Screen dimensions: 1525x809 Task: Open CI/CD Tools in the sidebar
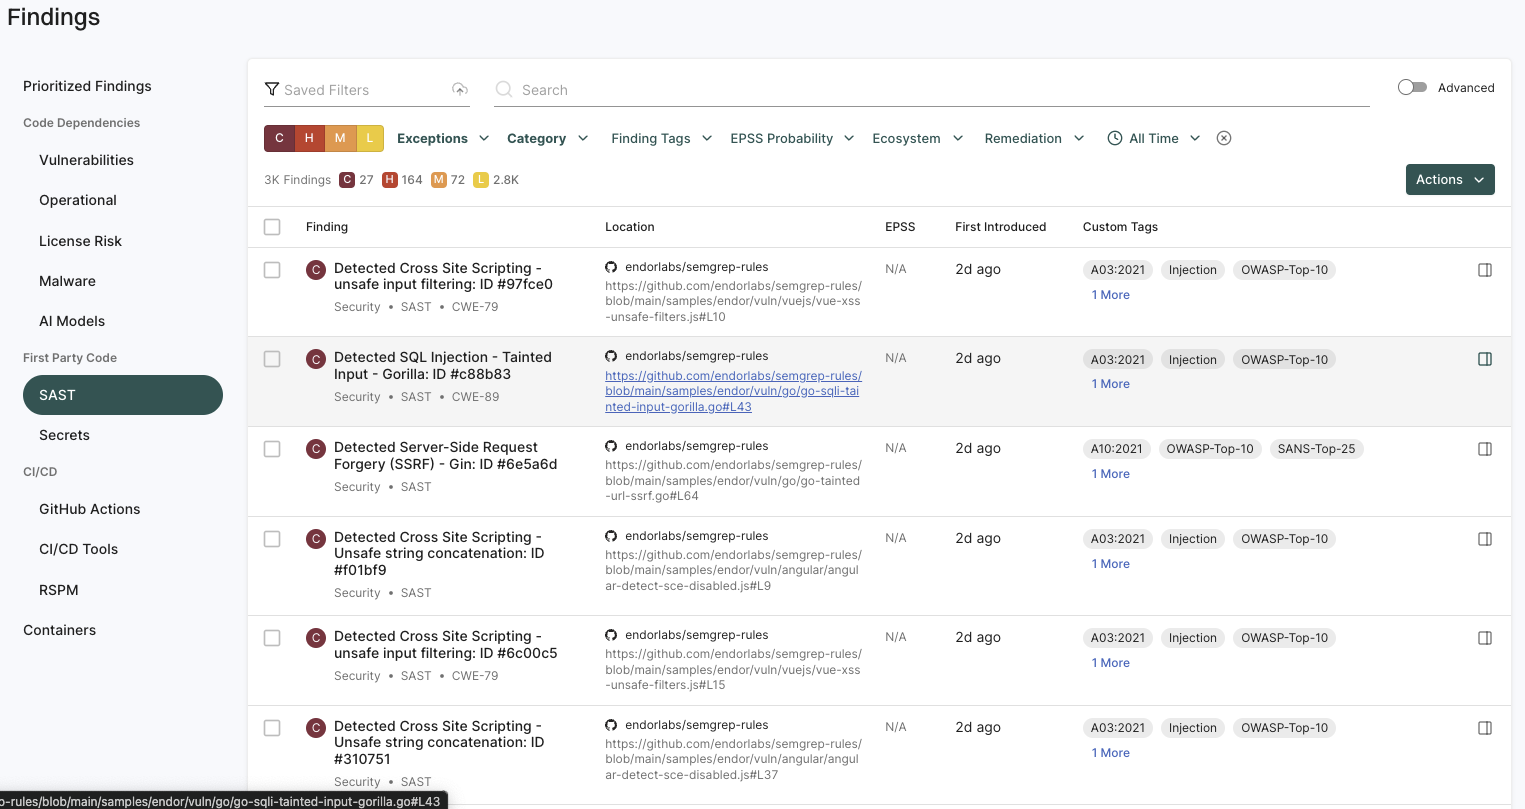78,549
